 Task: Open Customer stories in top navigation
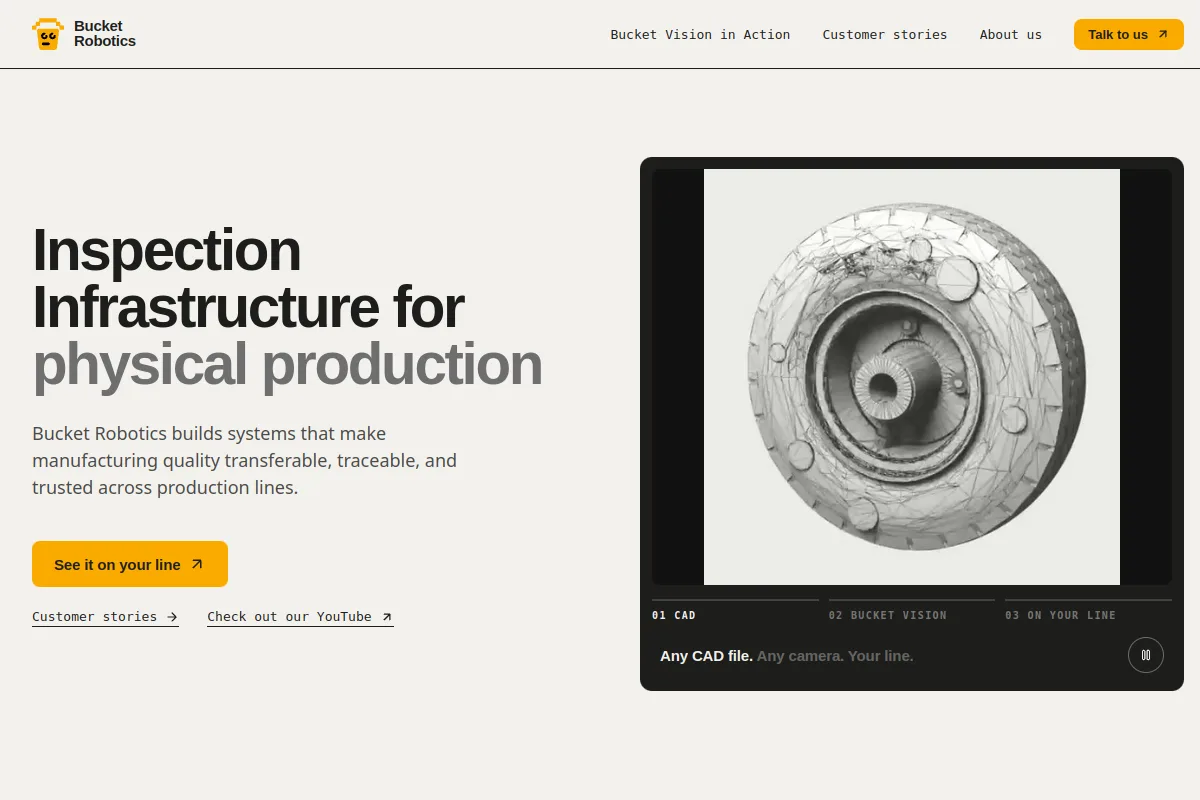coord(885,34)
